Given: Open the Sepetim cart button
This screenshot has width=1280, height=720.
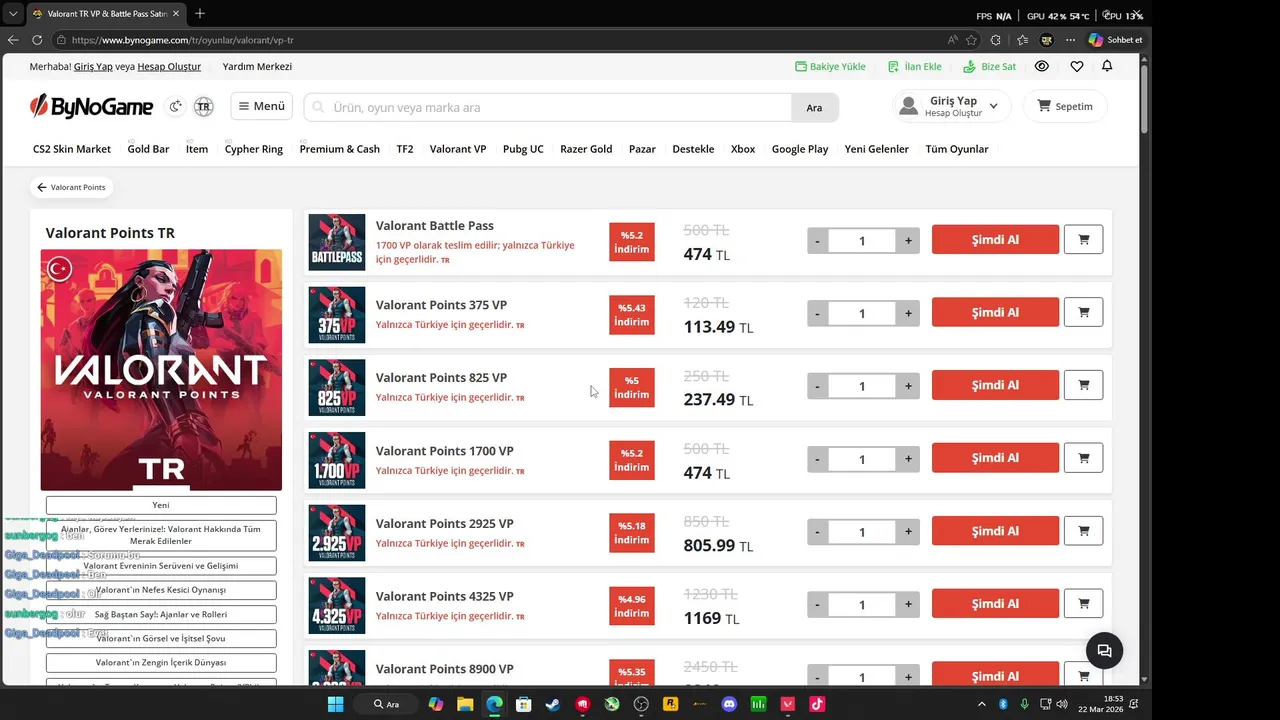Looking at the screenshot, I should point(1065,106).
